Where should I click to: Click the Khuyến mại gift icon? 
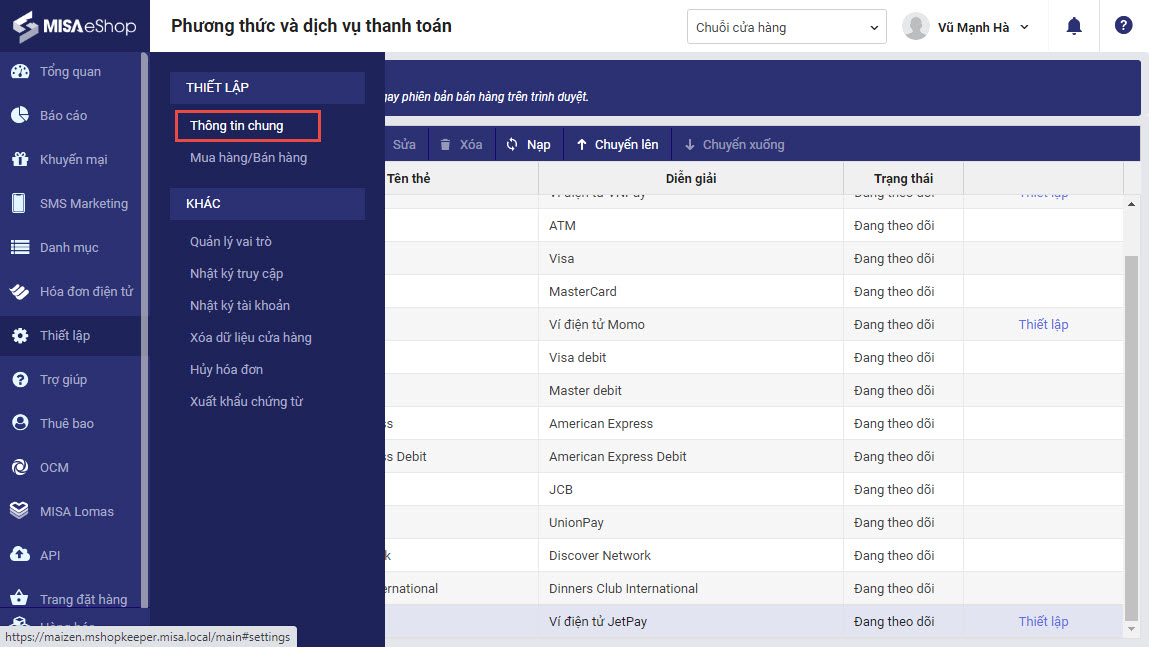pyautogui.click(x=19, y=160)
